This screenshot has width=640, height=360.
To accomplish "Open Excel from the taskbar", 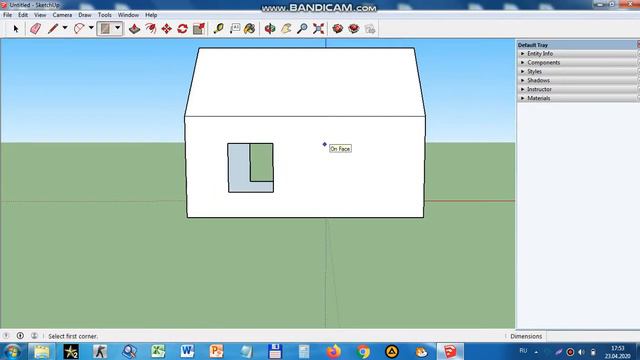I will [158, 351].
